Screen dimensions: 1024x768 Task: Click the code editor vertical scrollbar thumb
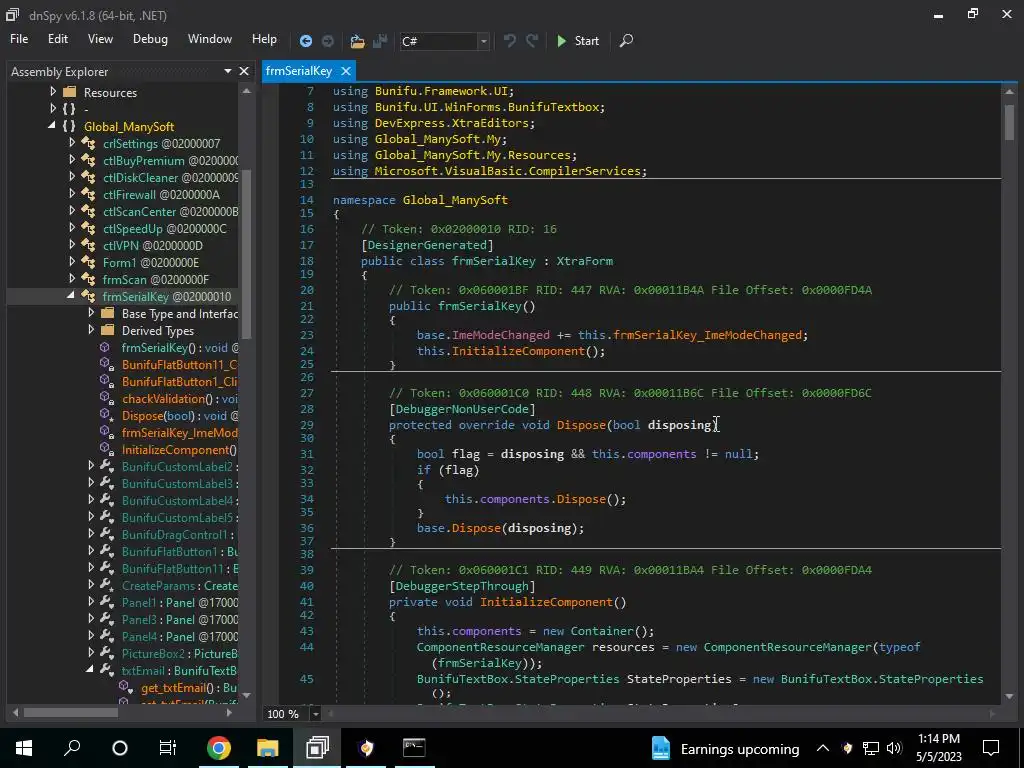[x=1009, y=122]
